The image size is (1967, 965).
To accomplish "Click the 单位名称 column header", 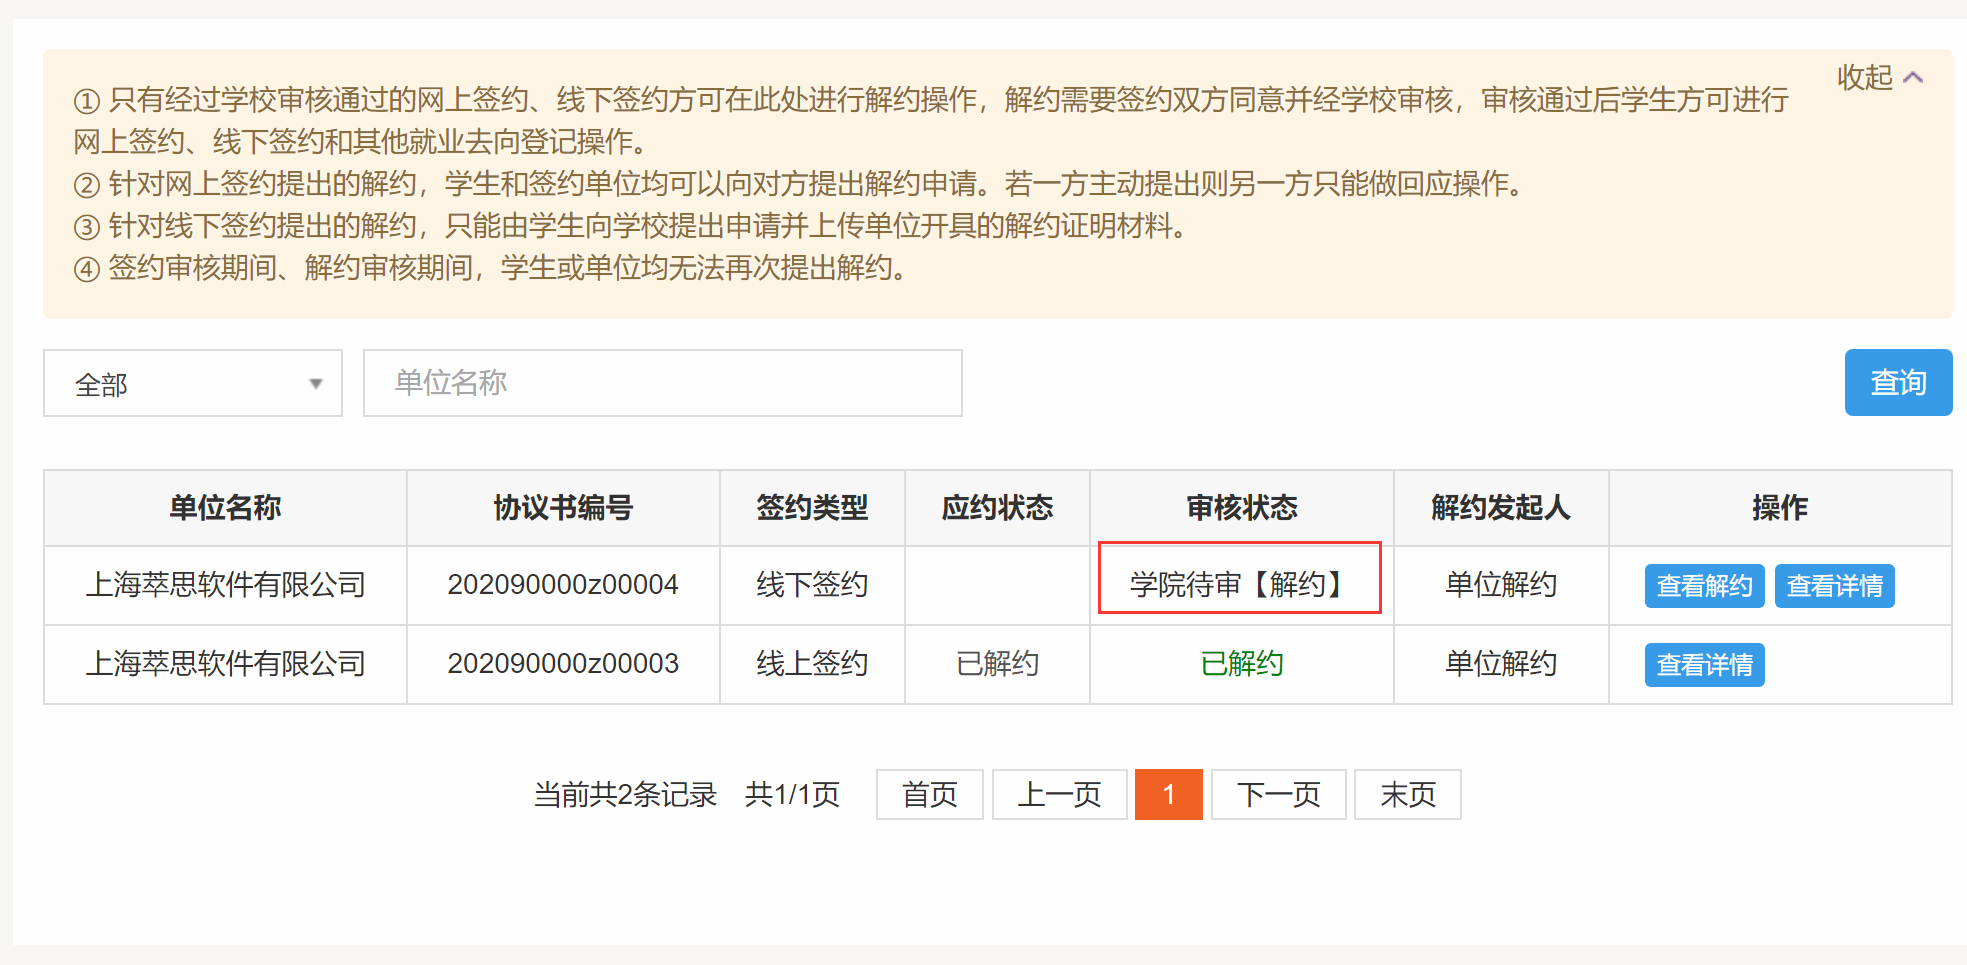I will (225, 508).
